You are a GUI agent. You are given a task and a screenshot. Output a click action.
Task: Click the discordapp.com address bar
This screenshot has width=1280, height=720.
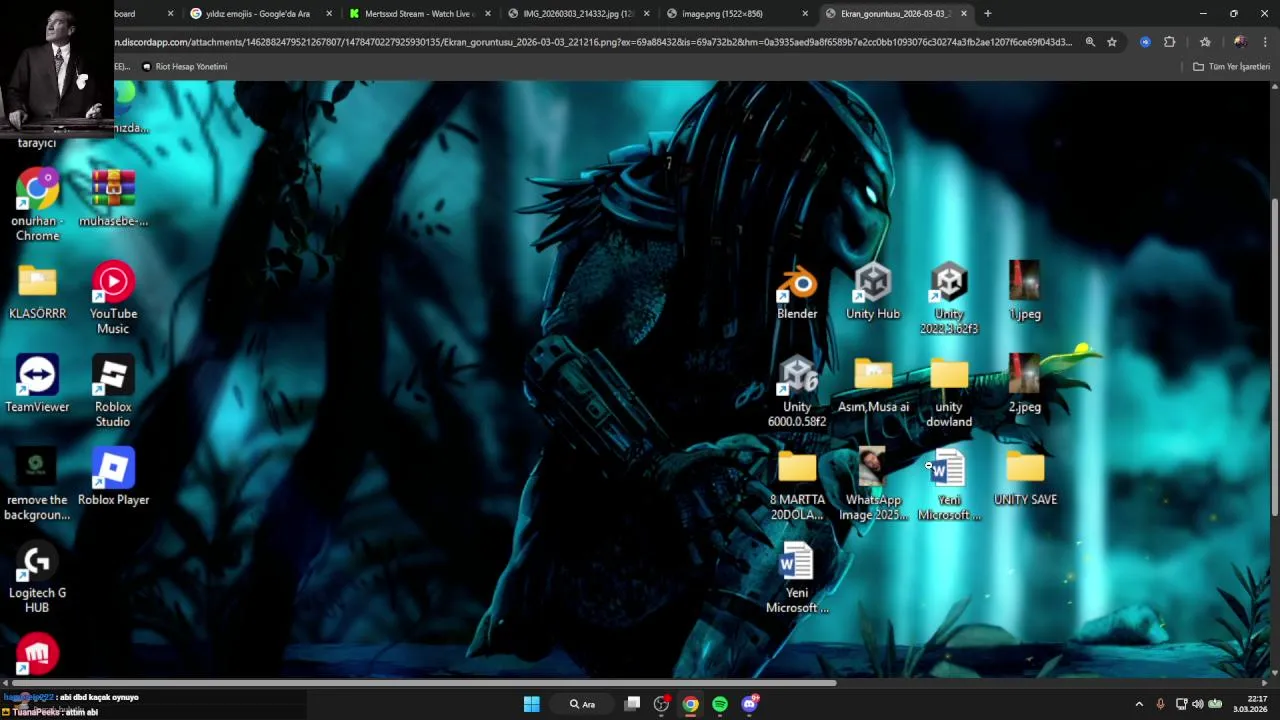593,42
